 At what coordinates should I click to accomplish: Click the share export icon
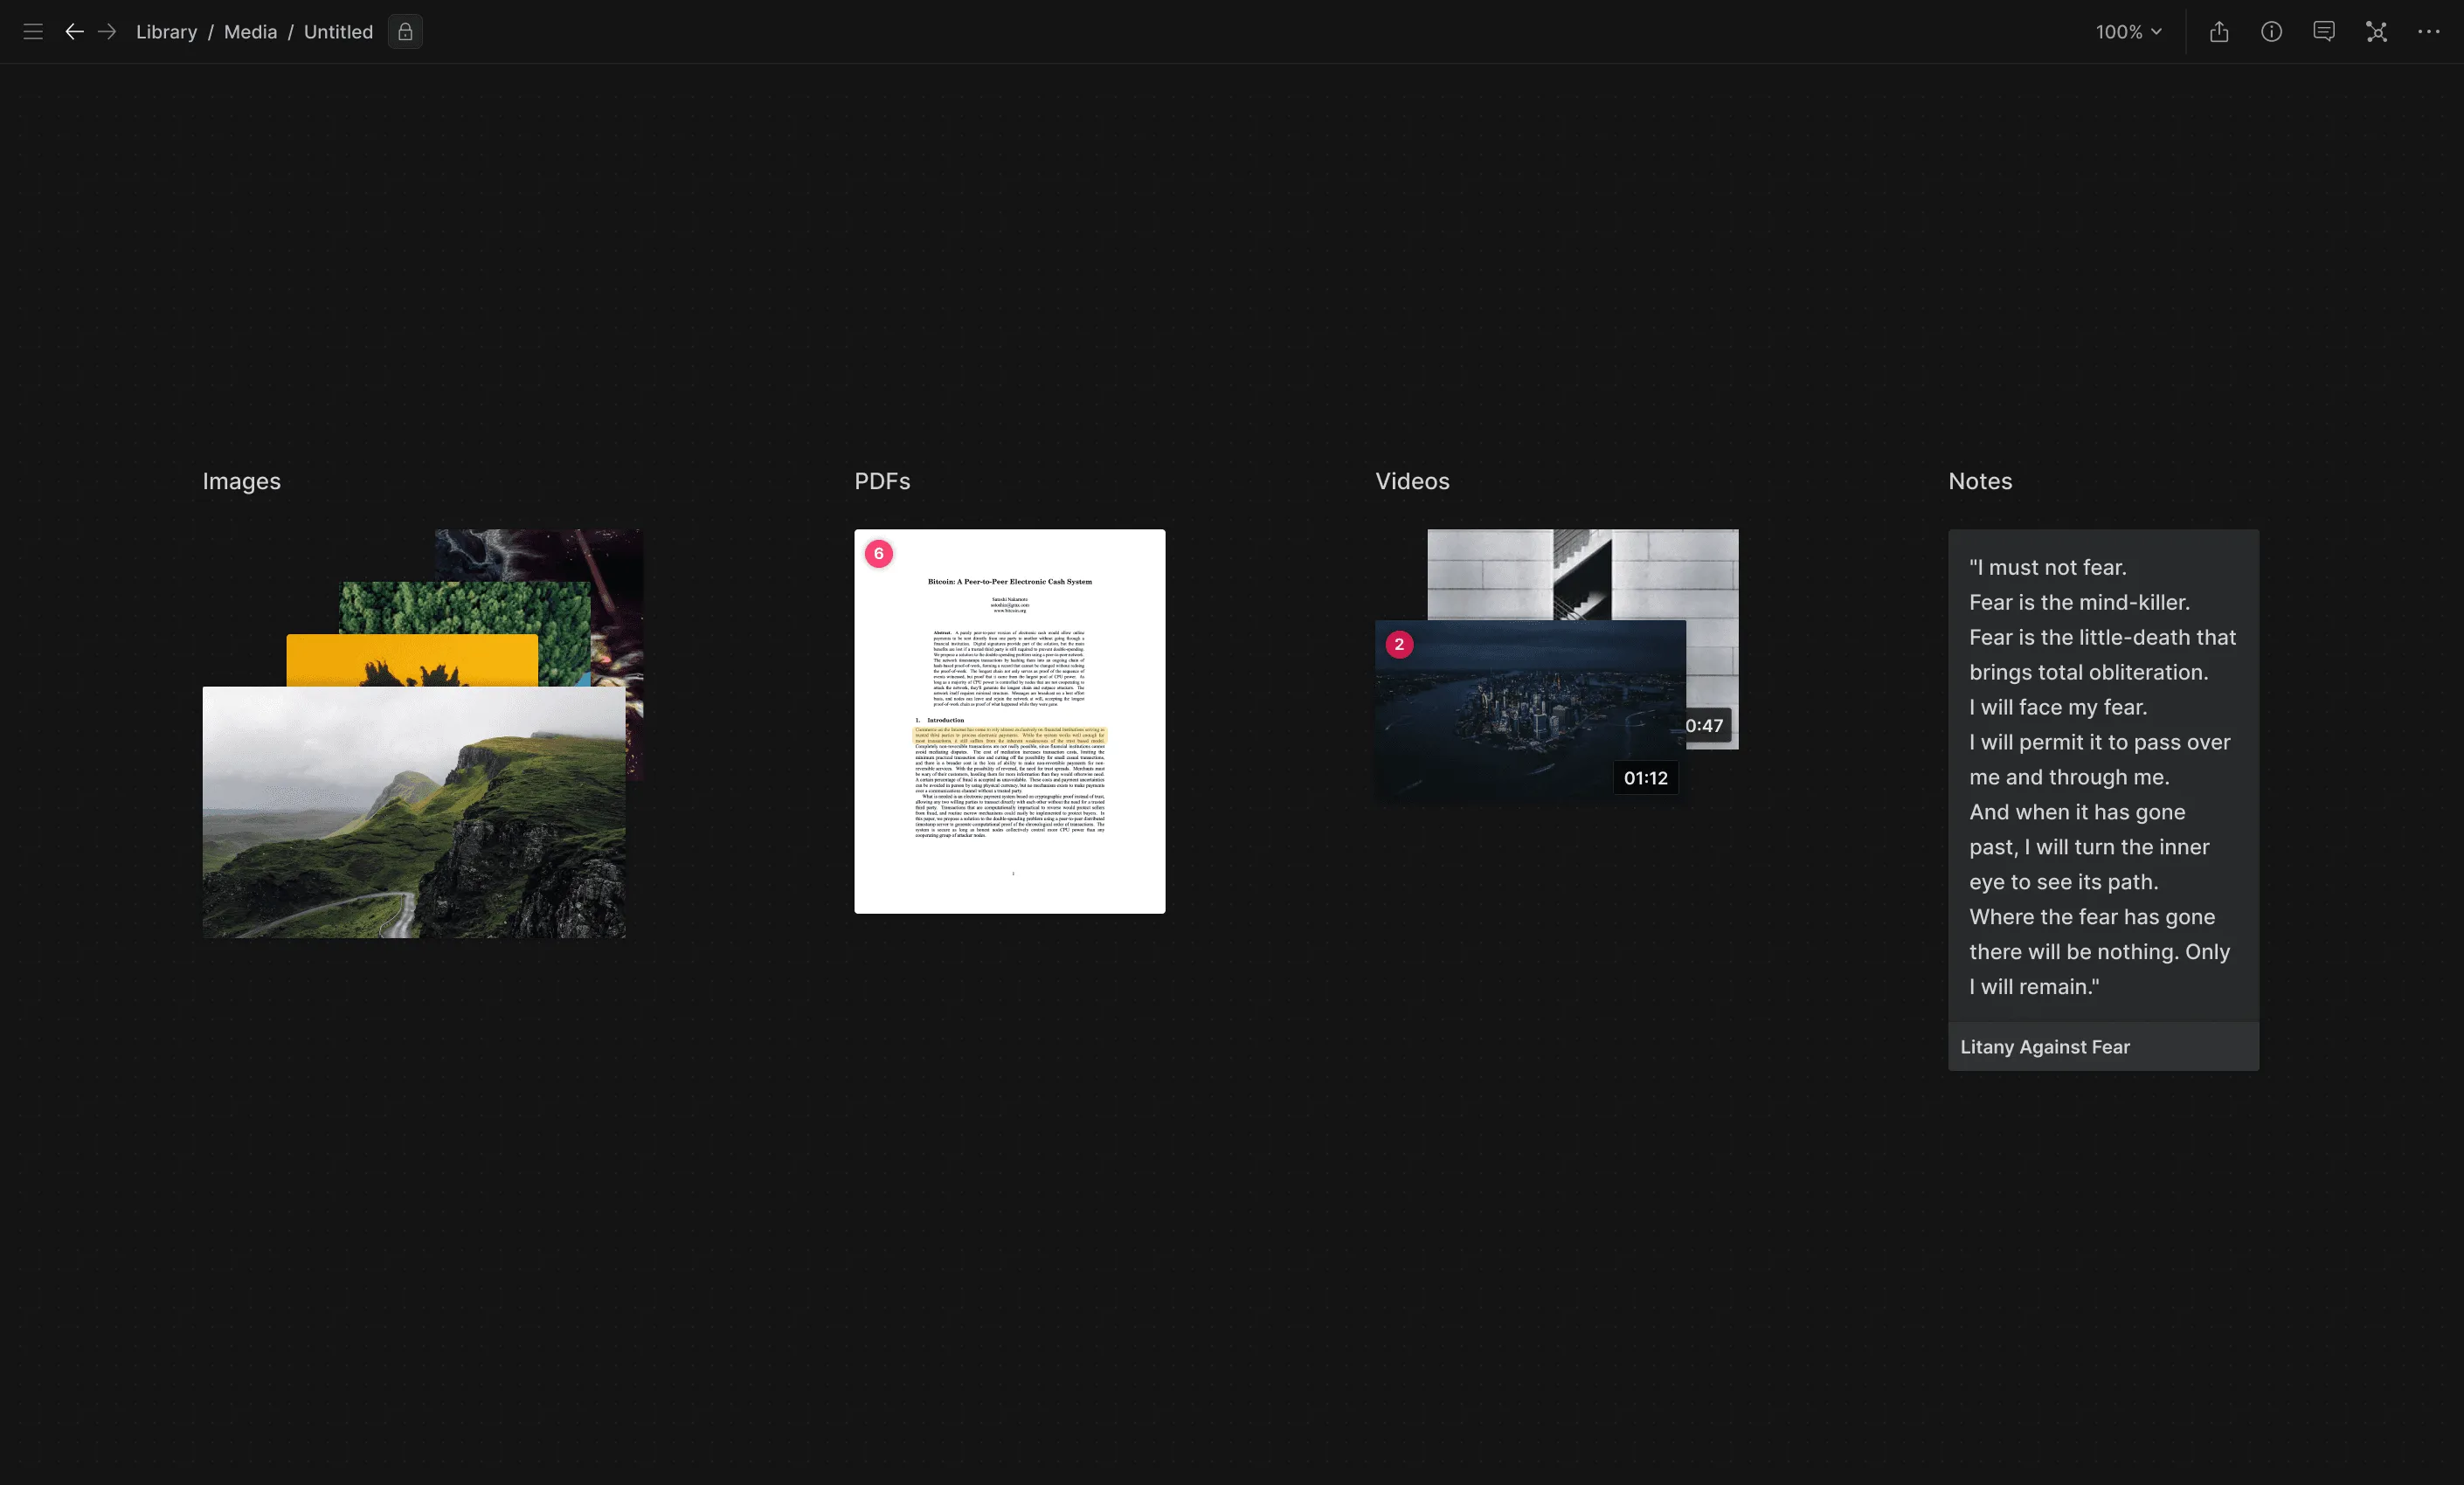pyautogui.click(x=2219, y=32)
